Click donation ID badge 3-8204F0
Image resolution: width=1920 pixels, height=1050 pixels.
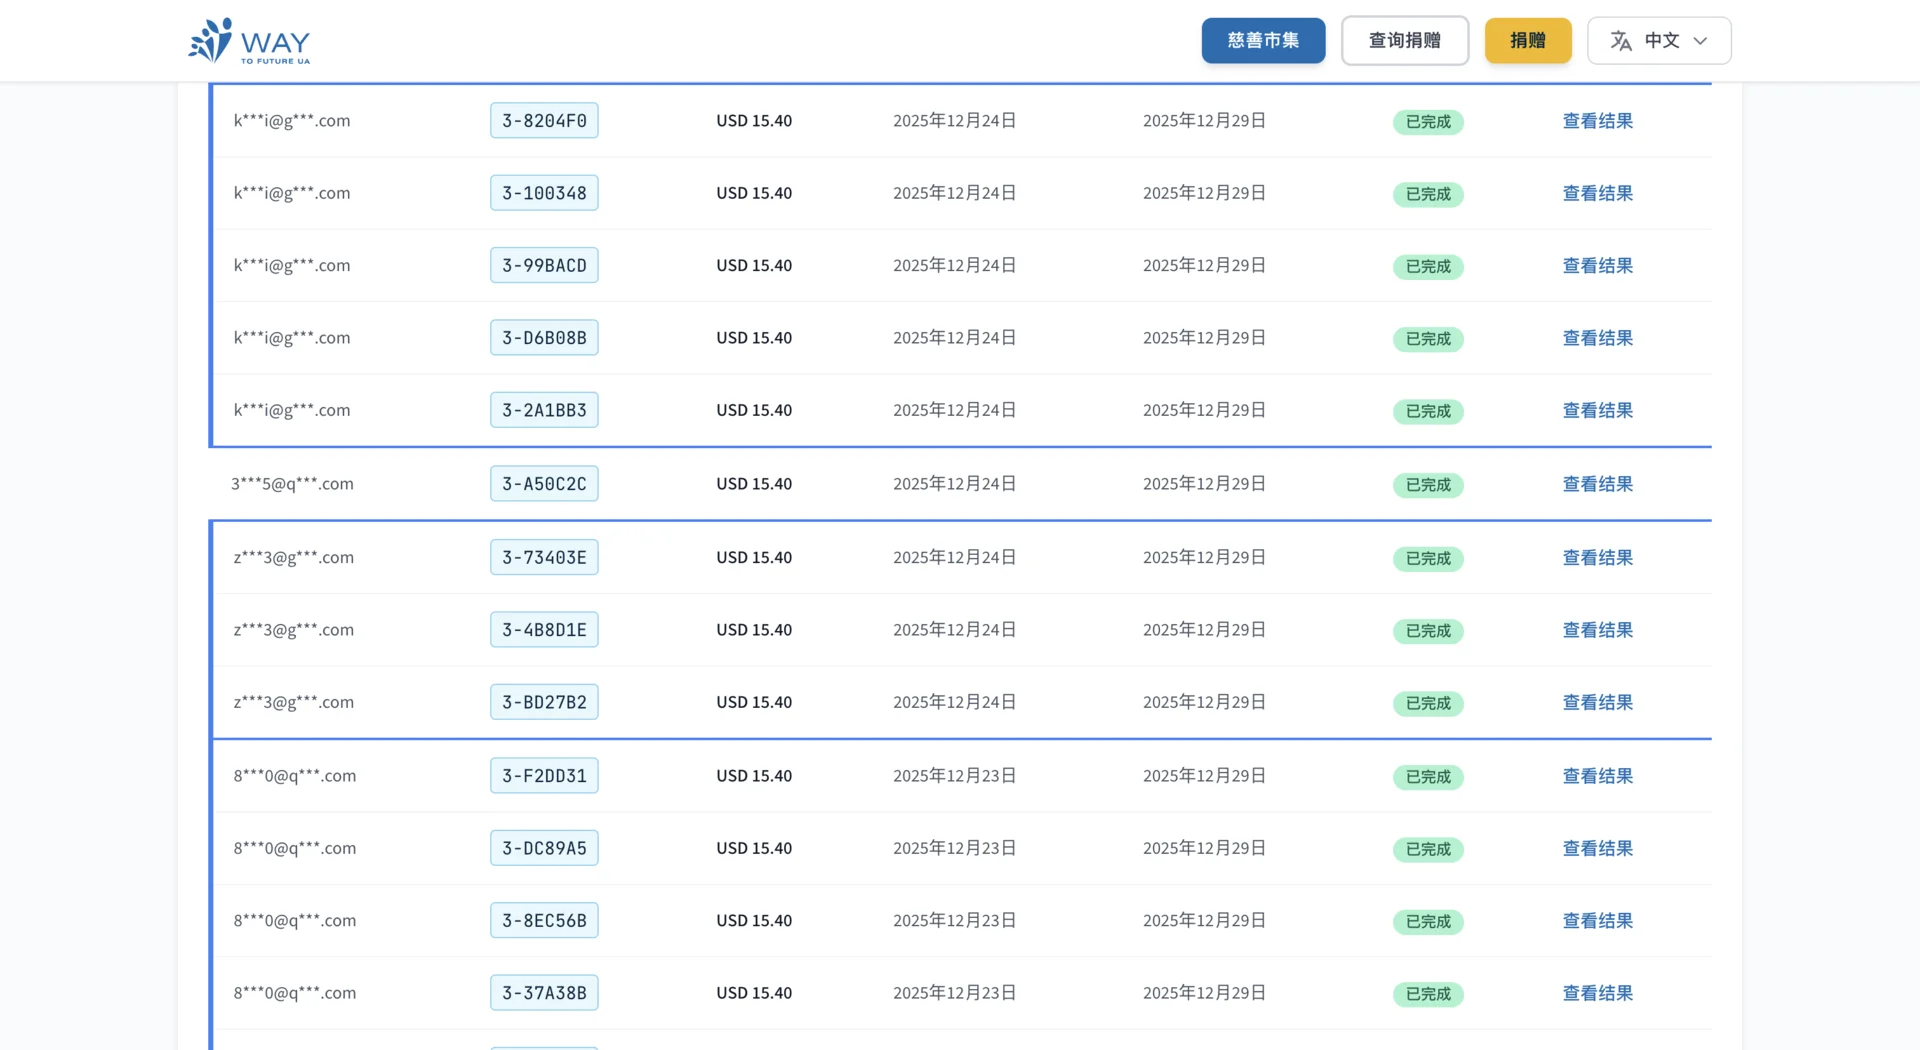pyautogui.click(x=544, y=121)
